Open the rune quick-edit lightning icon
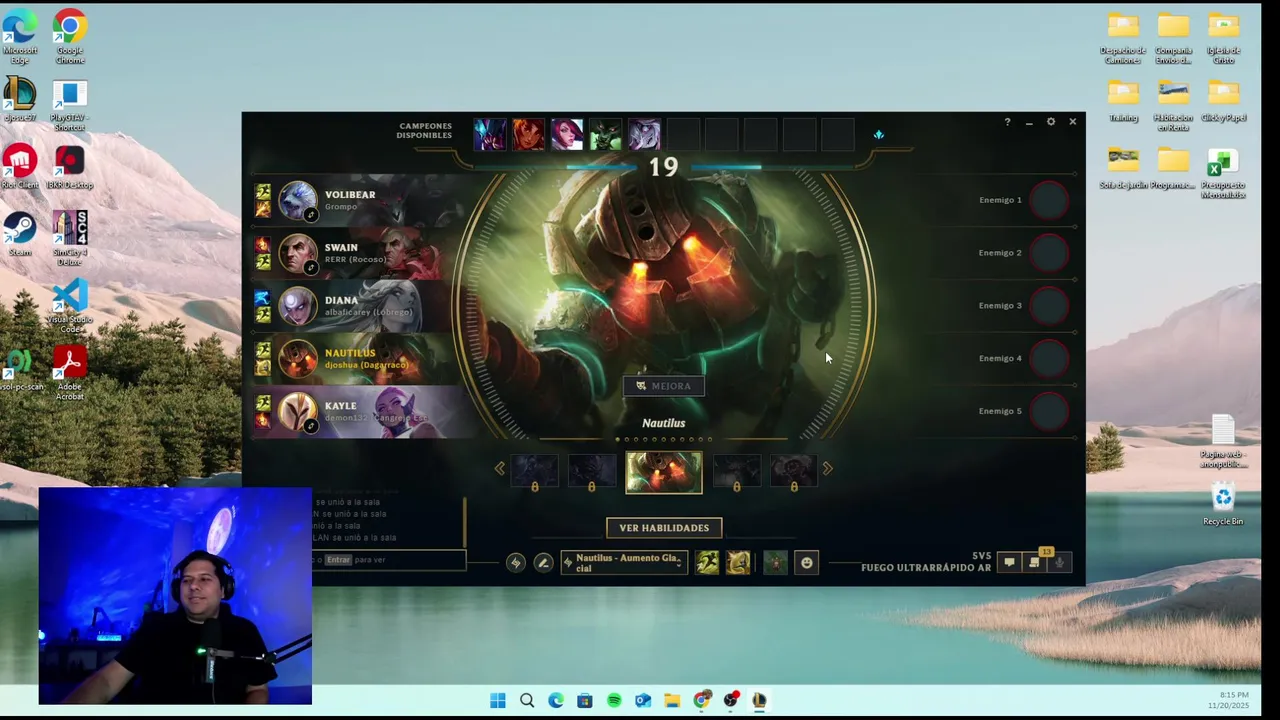 [x=515, y=563]
